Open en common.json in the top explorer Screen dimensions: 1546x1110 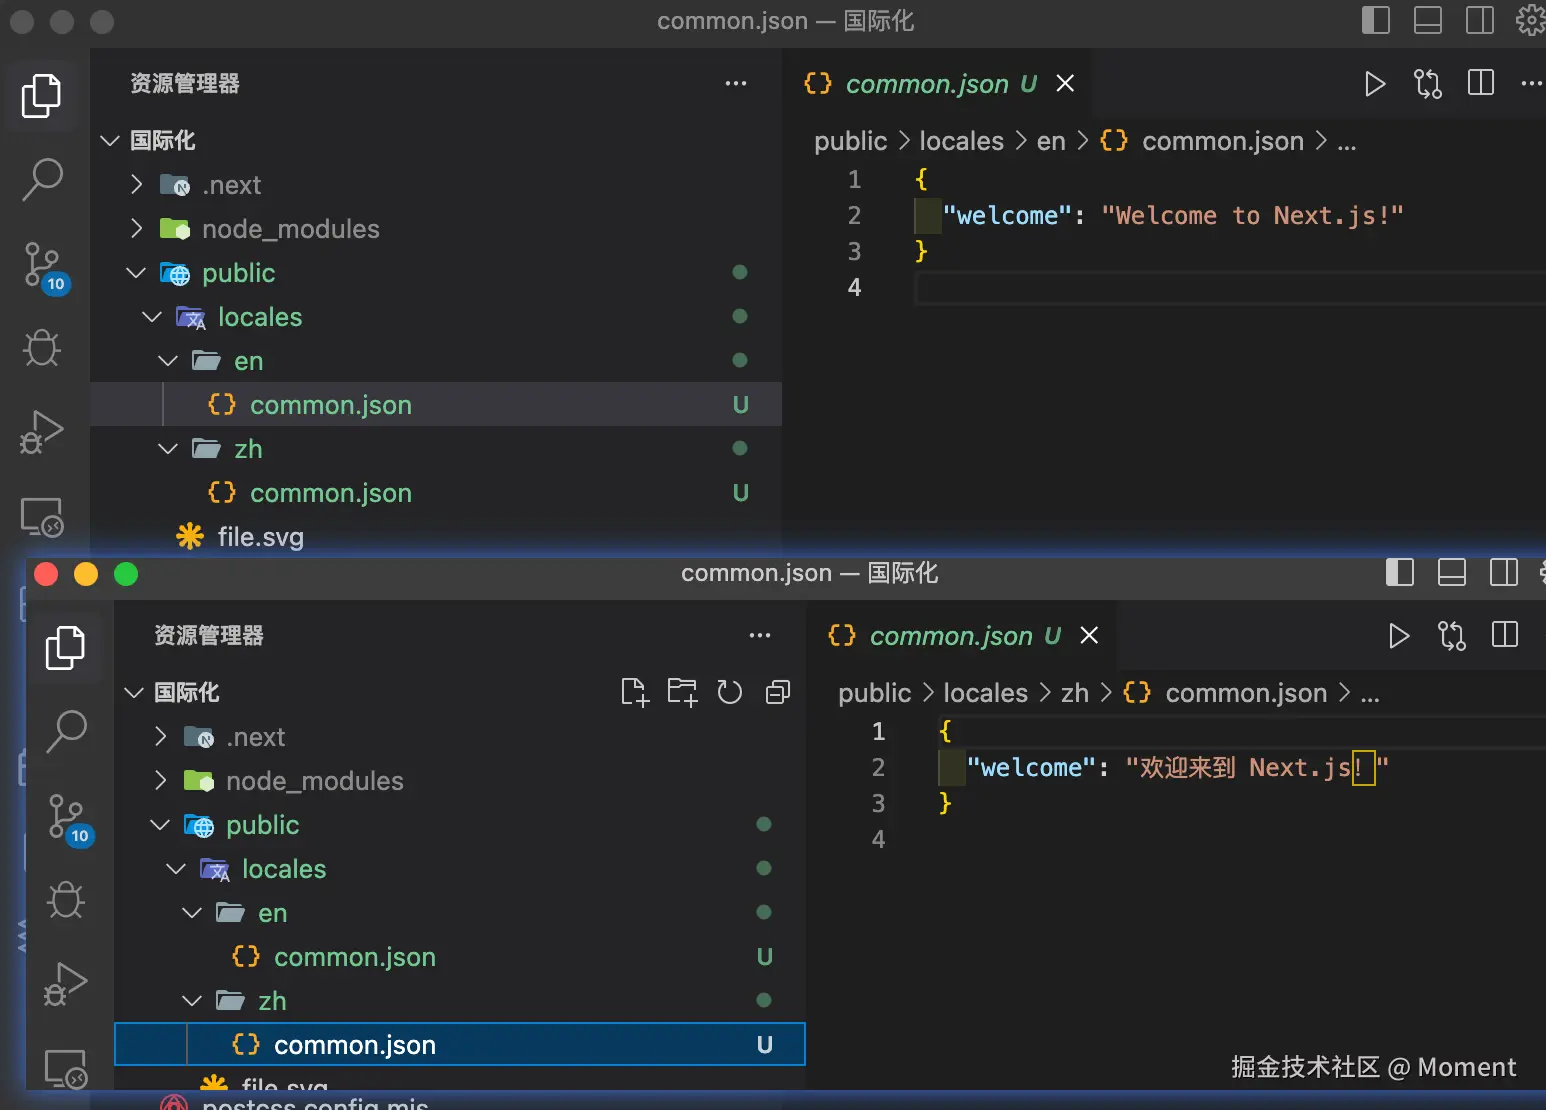436,405
